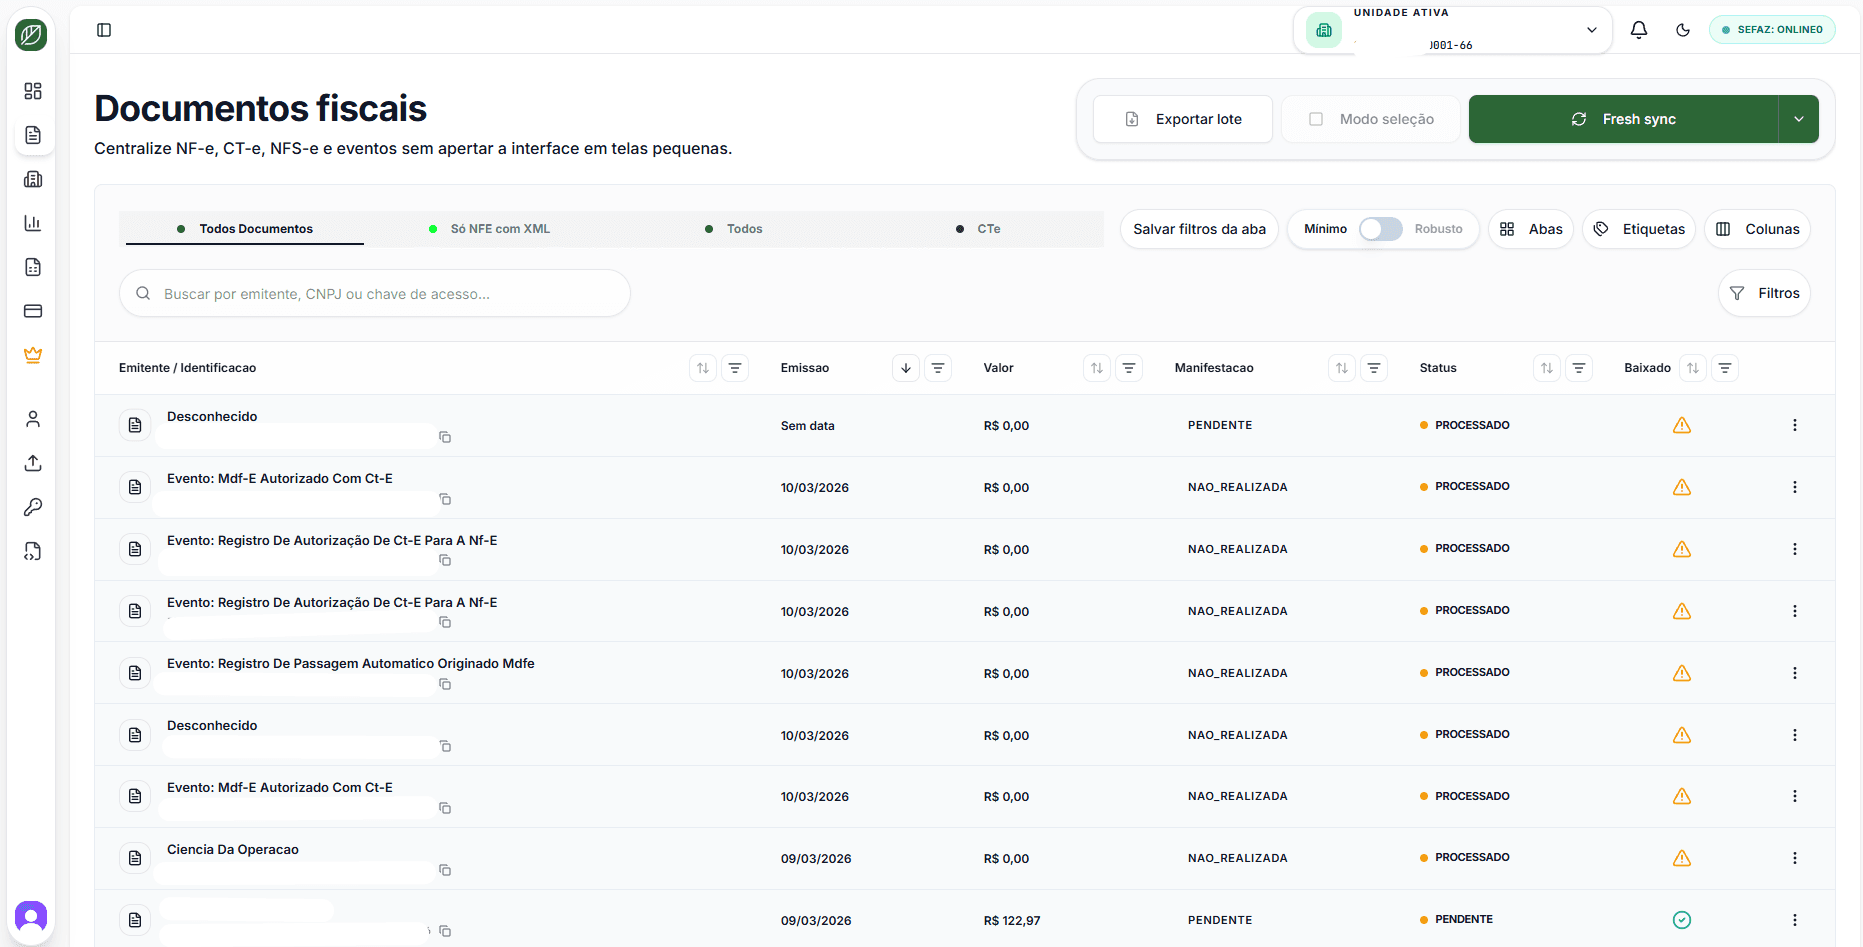
Task: Switch to the Só NFE com XML tab
Action: point(499,229)
